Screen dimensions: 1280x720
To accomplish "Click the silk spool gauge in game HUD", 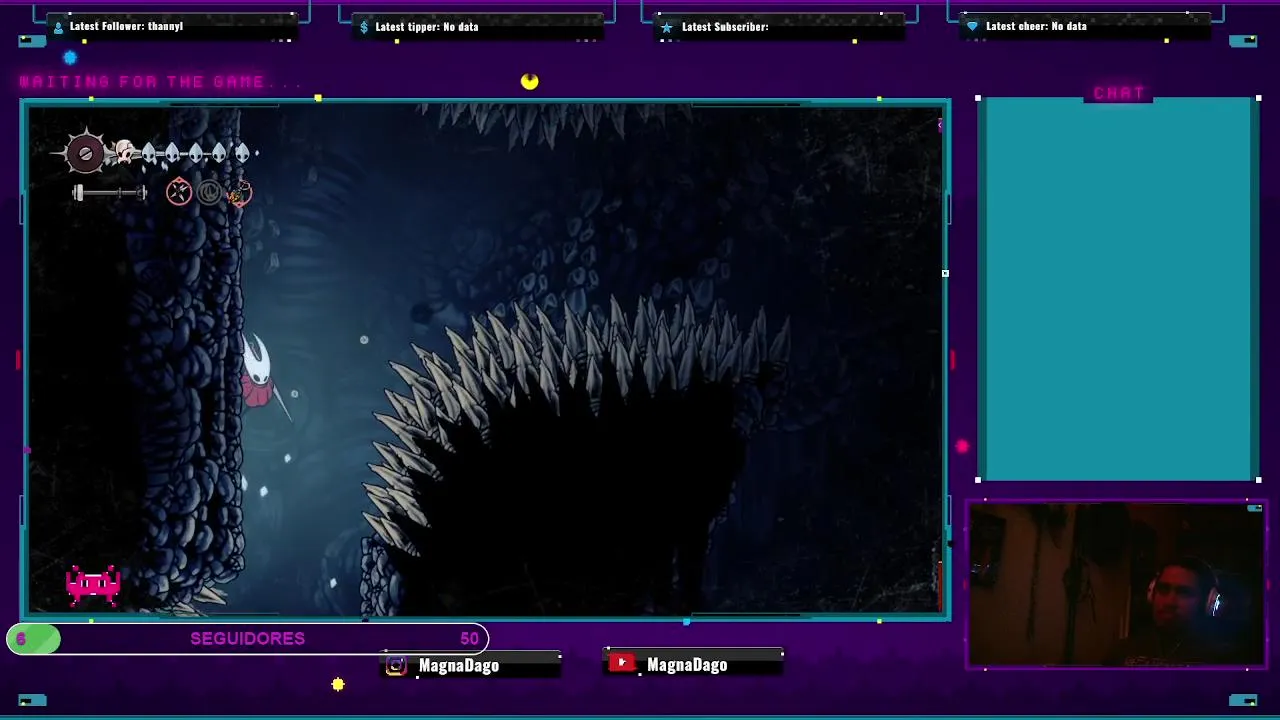I will pos(85,153).
